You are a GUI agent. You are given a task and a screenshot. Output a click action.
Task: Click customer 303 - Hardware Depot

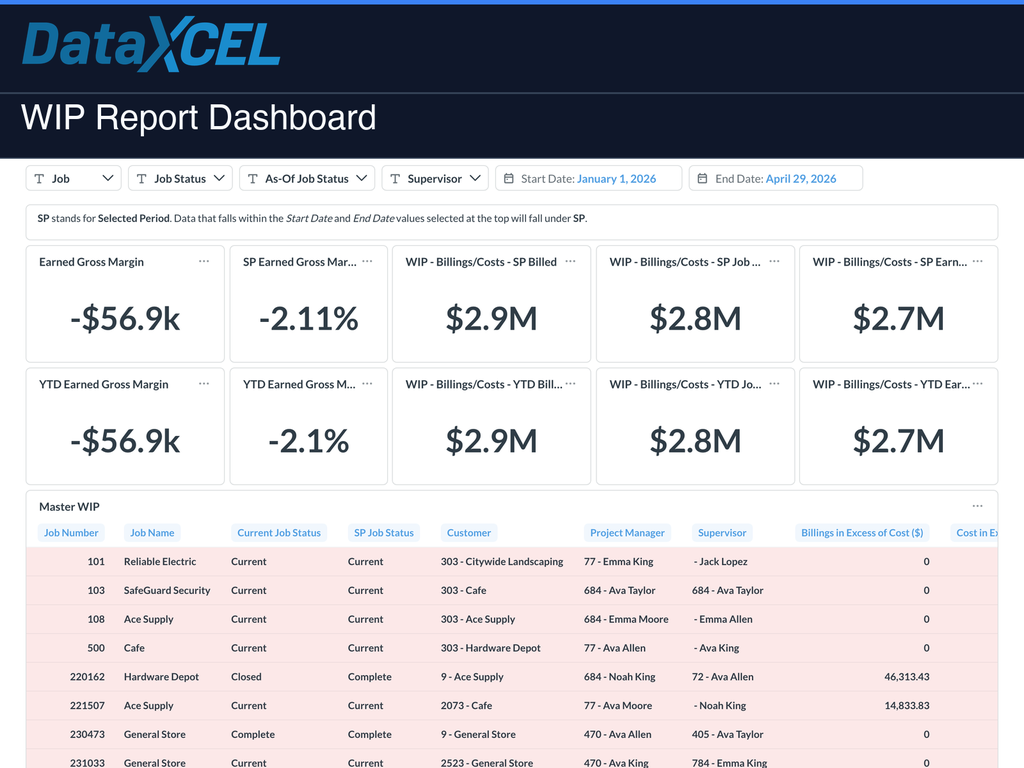point(490,648)
